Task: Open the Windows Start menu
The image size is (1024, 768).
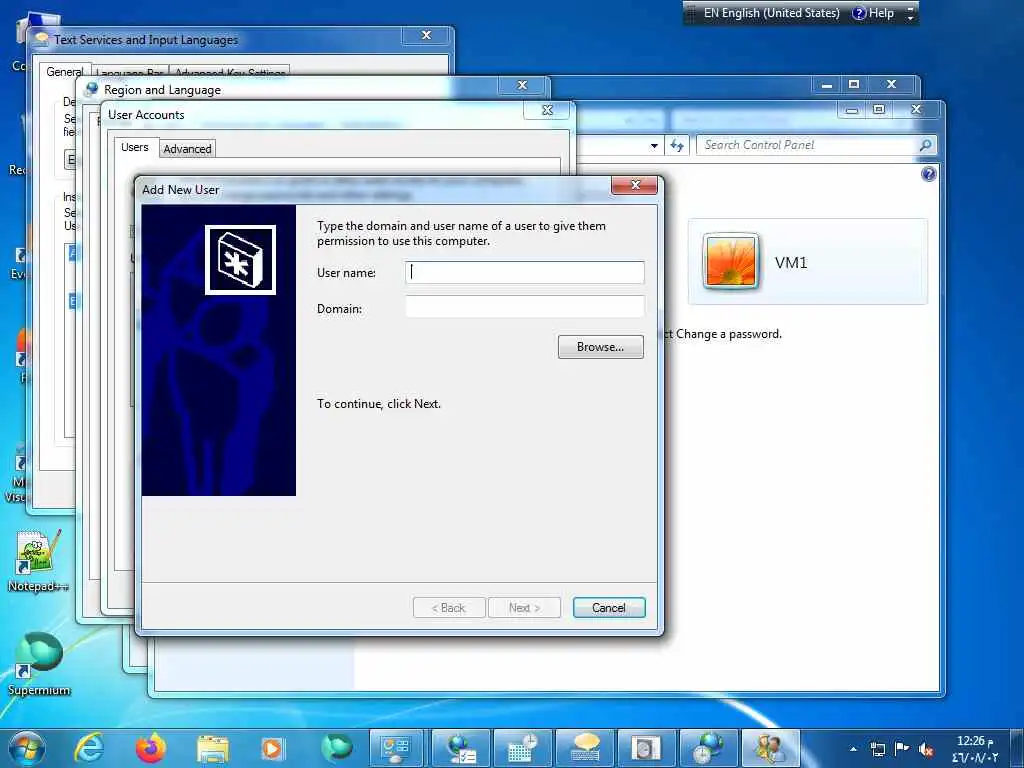Action: pos(25,748)
